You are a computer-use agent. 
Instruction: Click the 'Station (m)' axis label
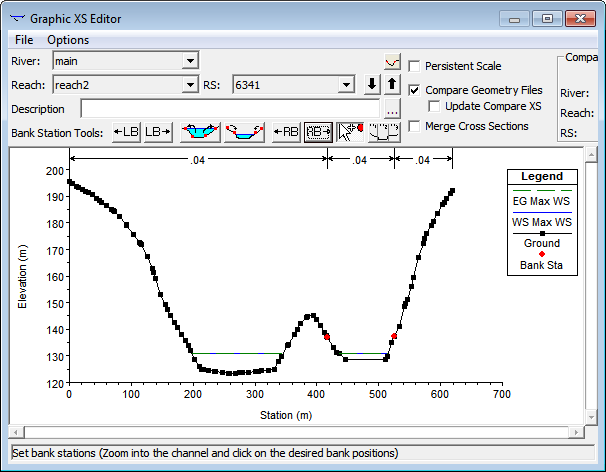click(x=286, y=415)
